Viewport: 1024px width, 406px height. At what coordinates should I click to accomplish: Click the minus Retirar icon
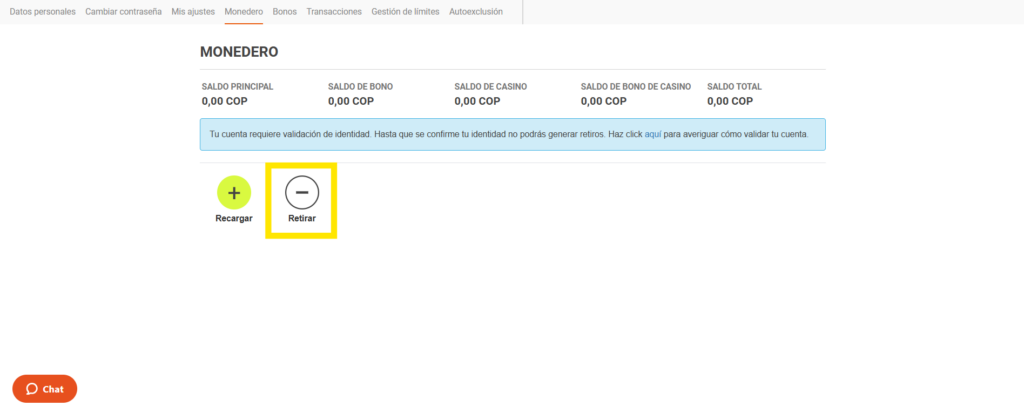click(302, 193)
